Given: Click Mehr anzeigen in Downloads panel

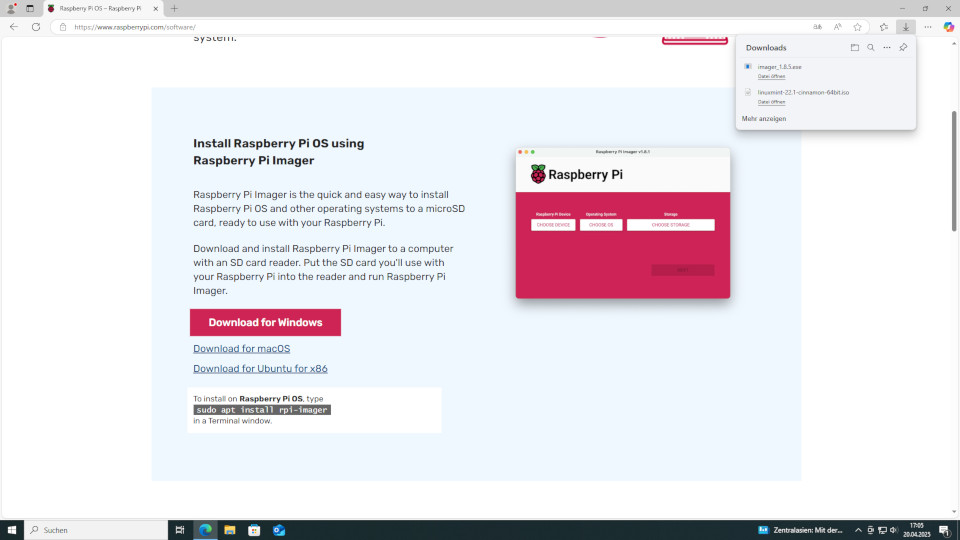Looking at the screenshot, I should point(763,119).
